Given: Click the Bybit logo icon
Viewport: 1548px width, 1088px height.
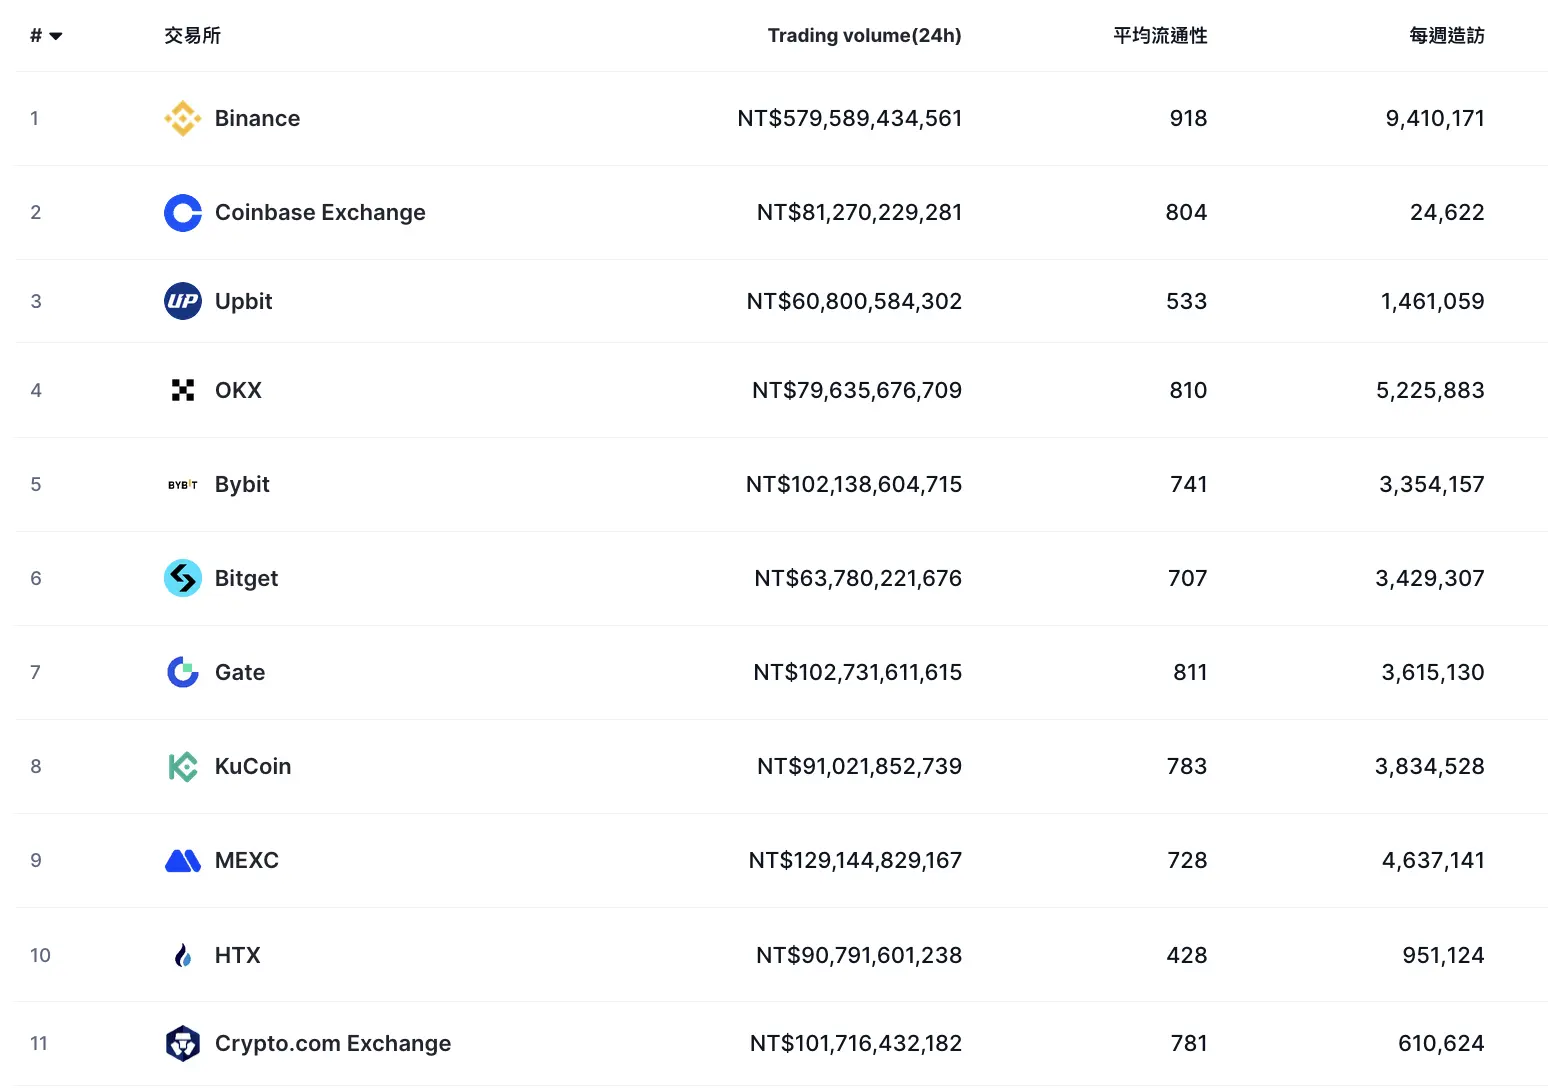Looking at the screenshot, I should (183, 484).
